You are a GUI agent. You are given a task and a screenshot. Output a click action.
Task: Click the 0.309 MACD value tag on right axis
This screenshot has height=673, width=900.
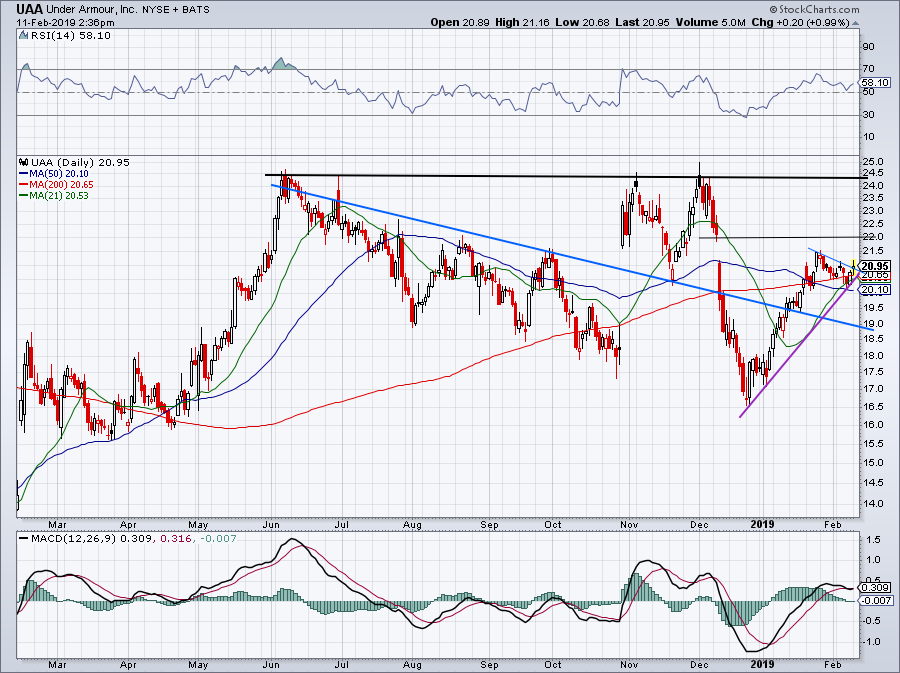[876, 588]
